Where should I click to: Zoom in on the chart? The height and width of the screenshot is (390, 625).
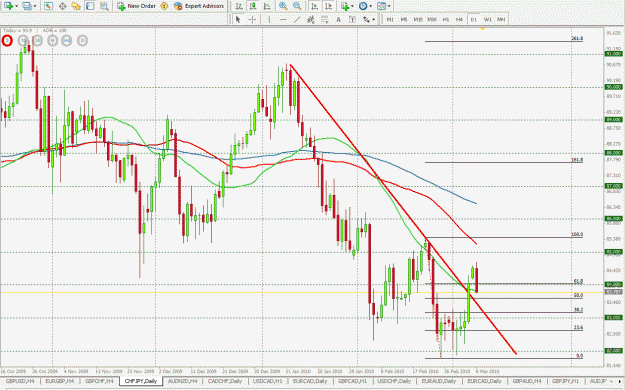283,6
